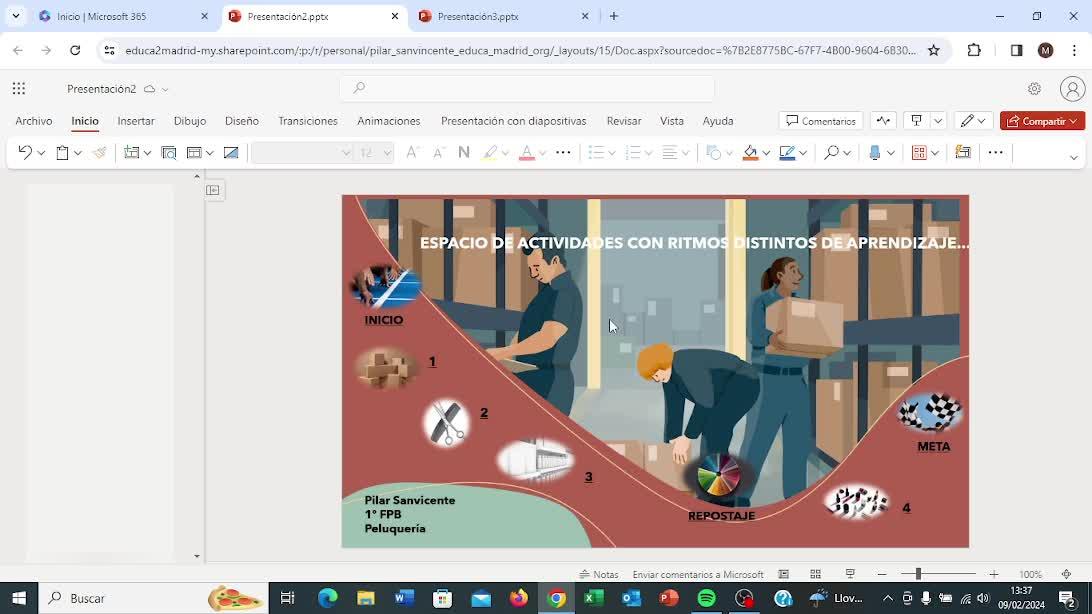Open the editing mode pencil button
Screen dimensions: 1092x614
[973, 121]
